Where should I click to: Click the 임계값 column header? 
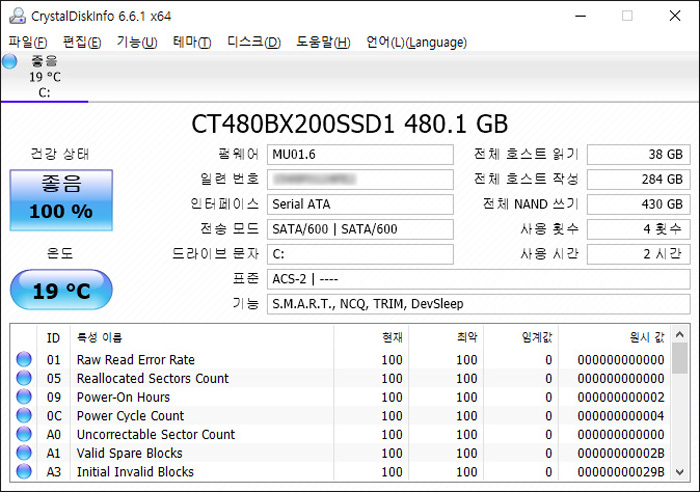(521, 338)
